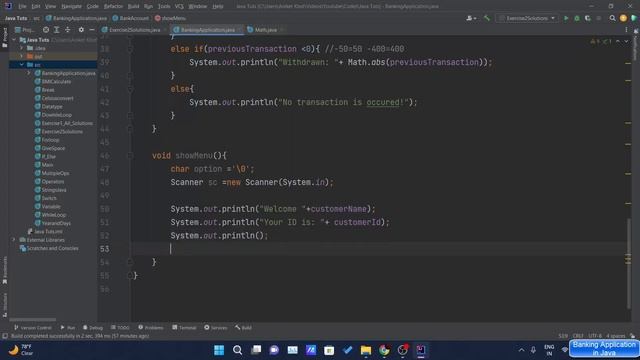The height and width of the screenshot is (360, 640).
Task: Click the tool window quick access icon in the status bar corner
Action: pyautogui.click(x=5, y=336)
